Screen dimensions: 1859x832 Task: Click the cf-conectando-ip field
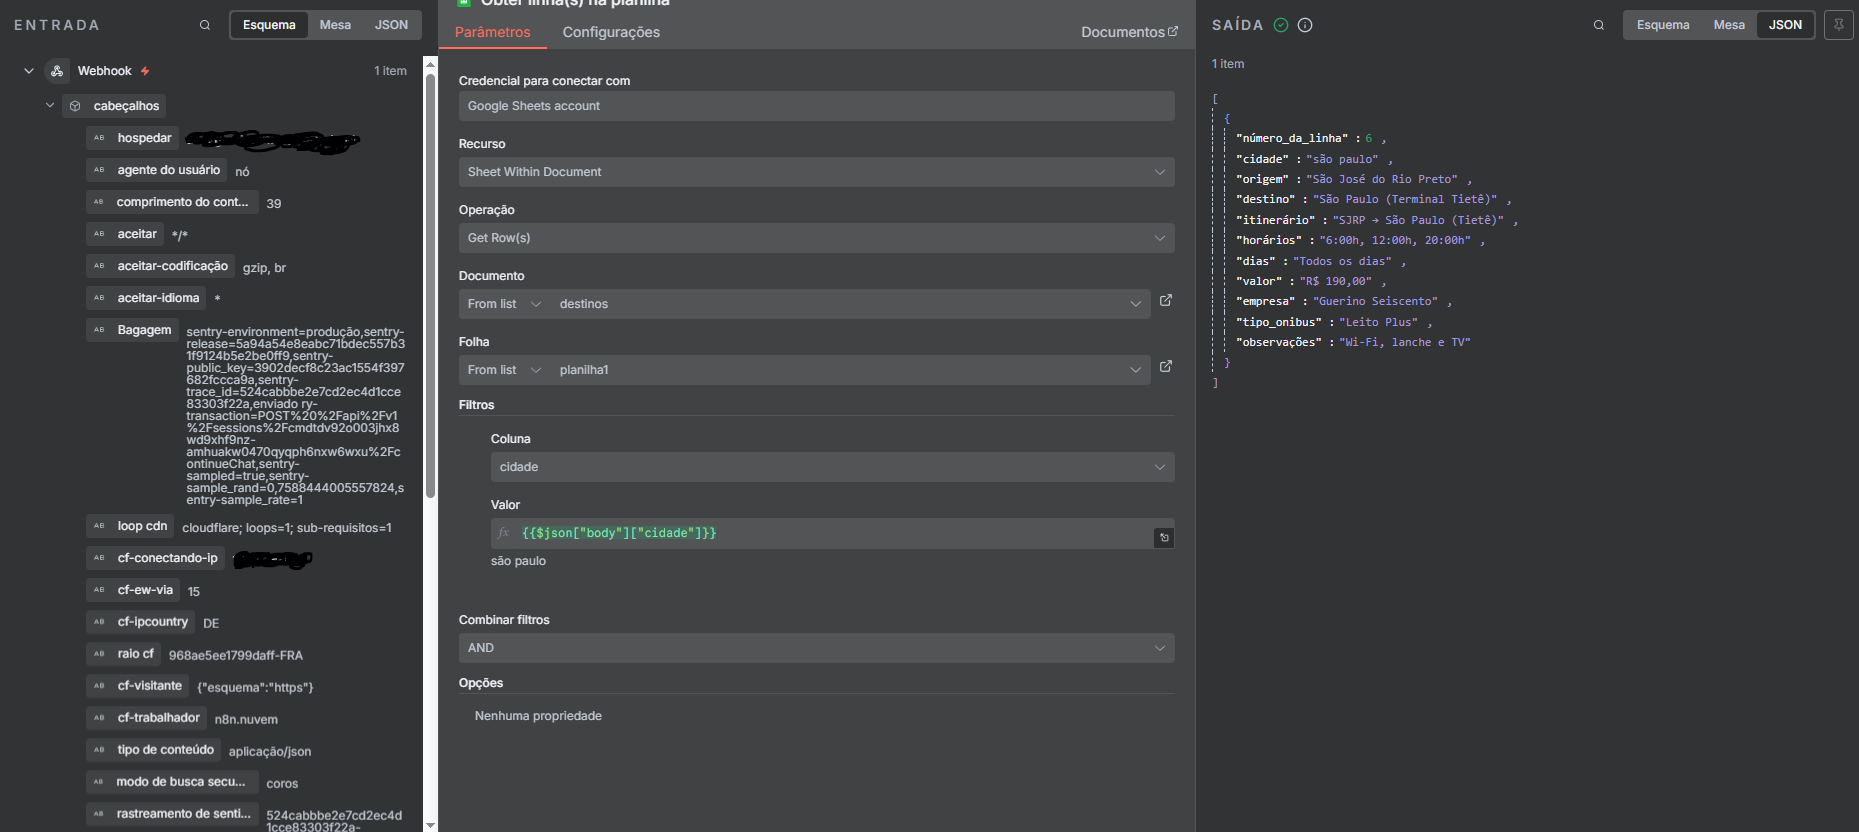(155, 558)
